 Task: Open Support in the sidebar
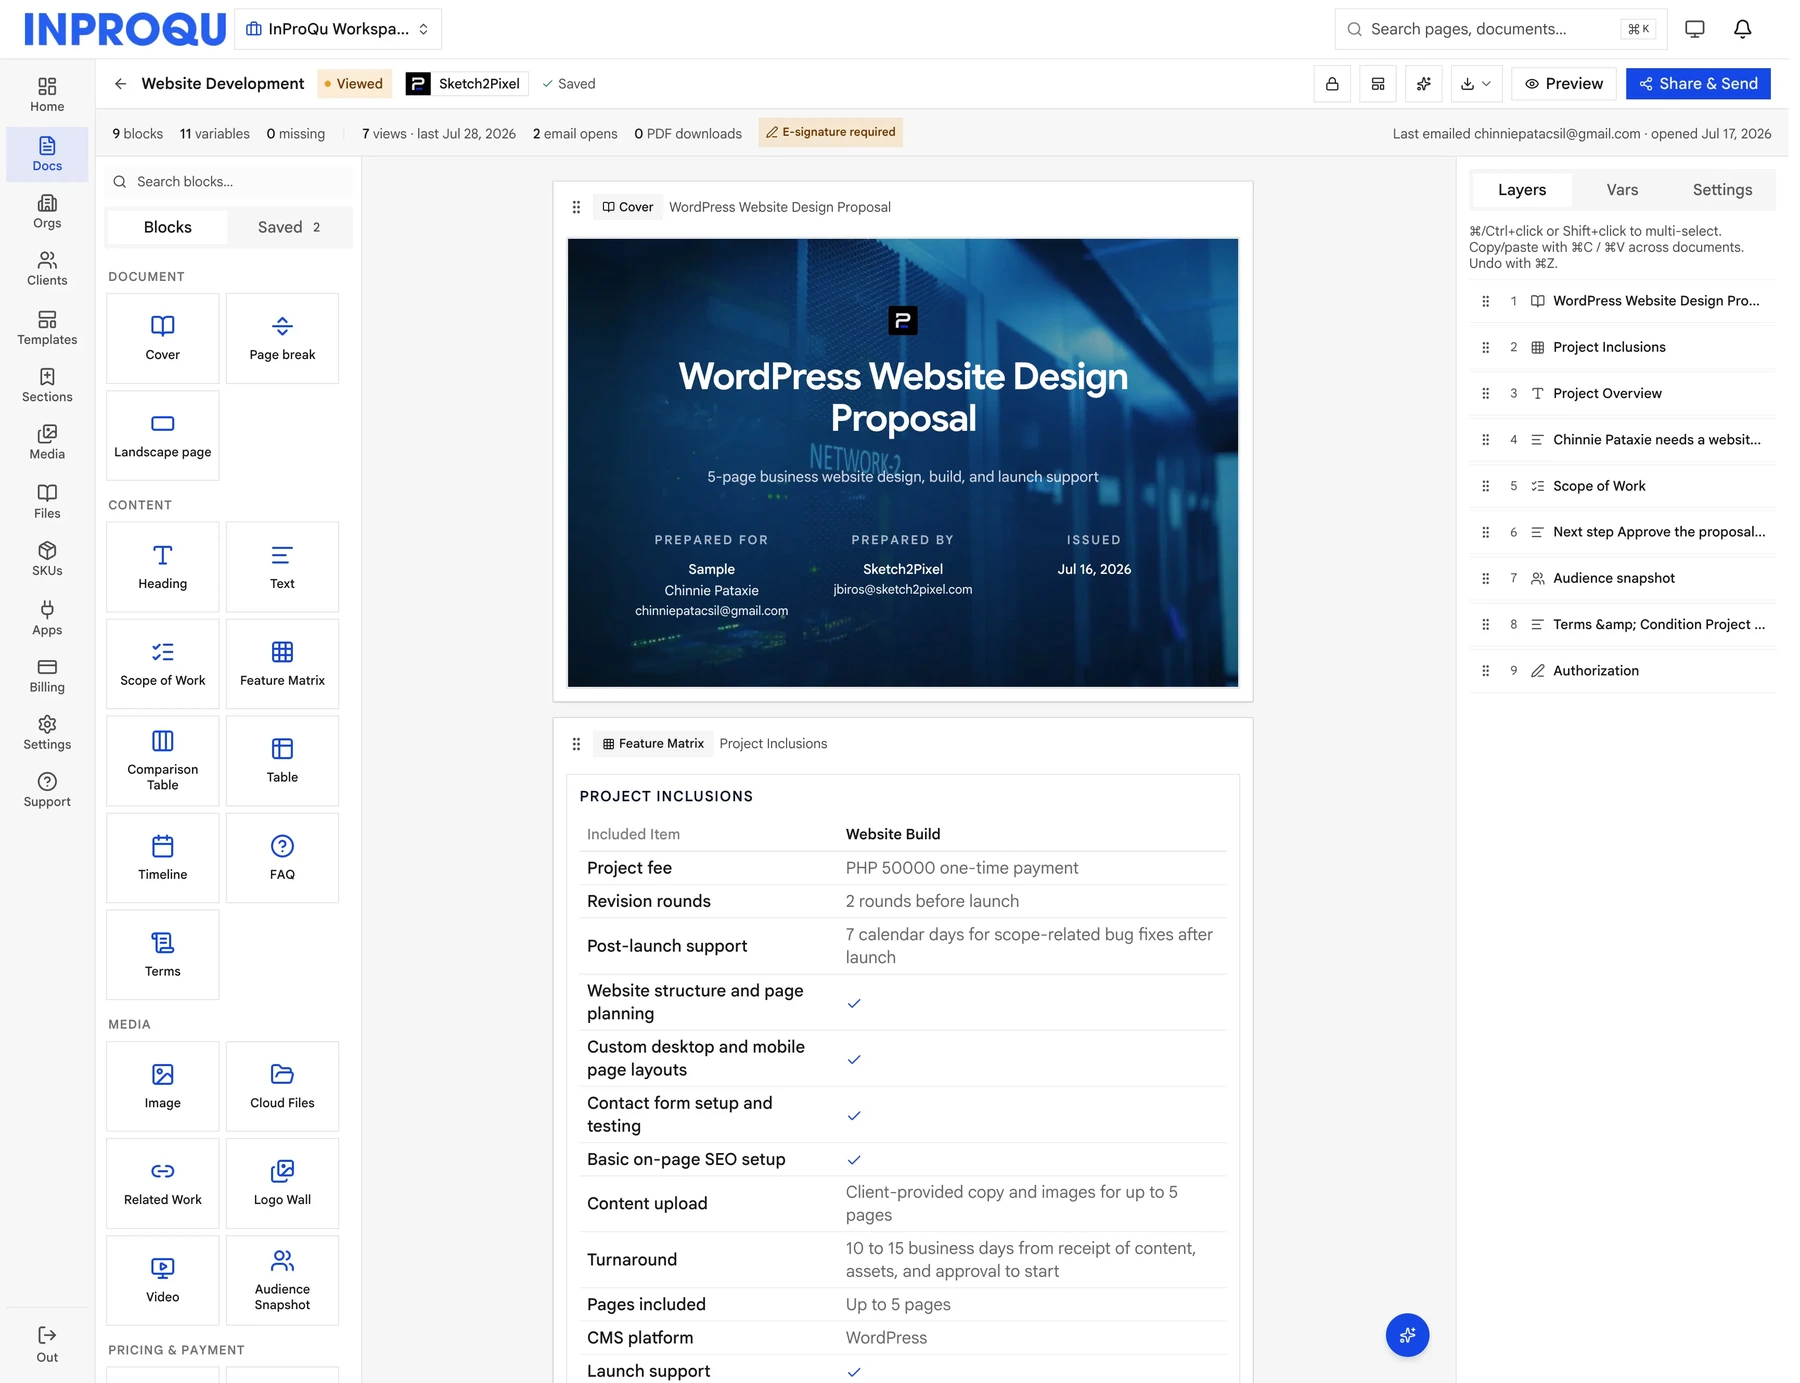47,789
